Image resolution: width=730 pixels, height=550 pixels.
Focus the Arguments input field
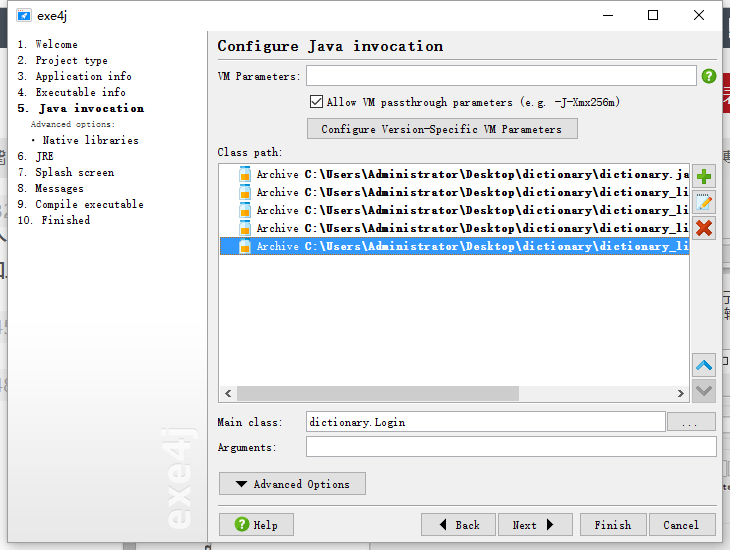(511, 447)
